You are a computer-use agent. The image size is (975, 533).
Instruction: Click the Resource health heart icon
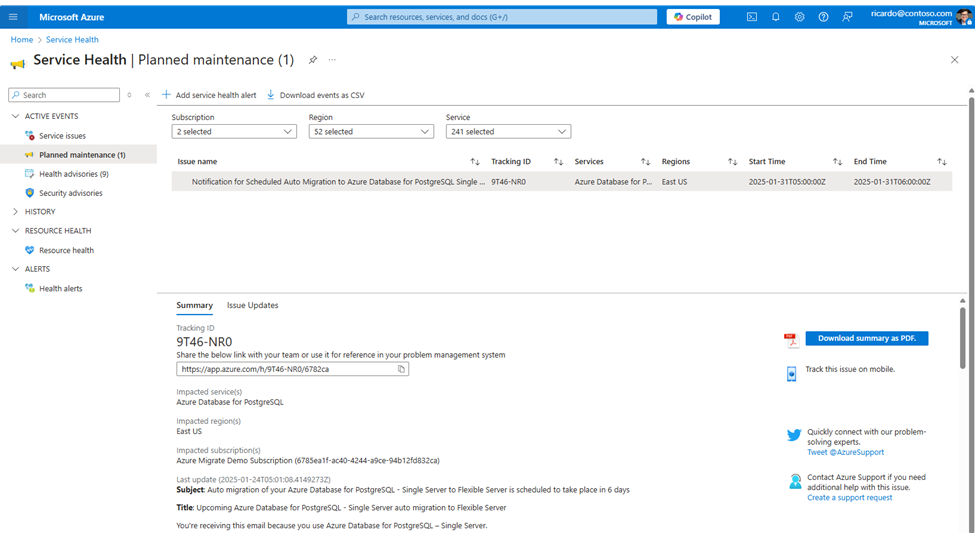point(29,250)
